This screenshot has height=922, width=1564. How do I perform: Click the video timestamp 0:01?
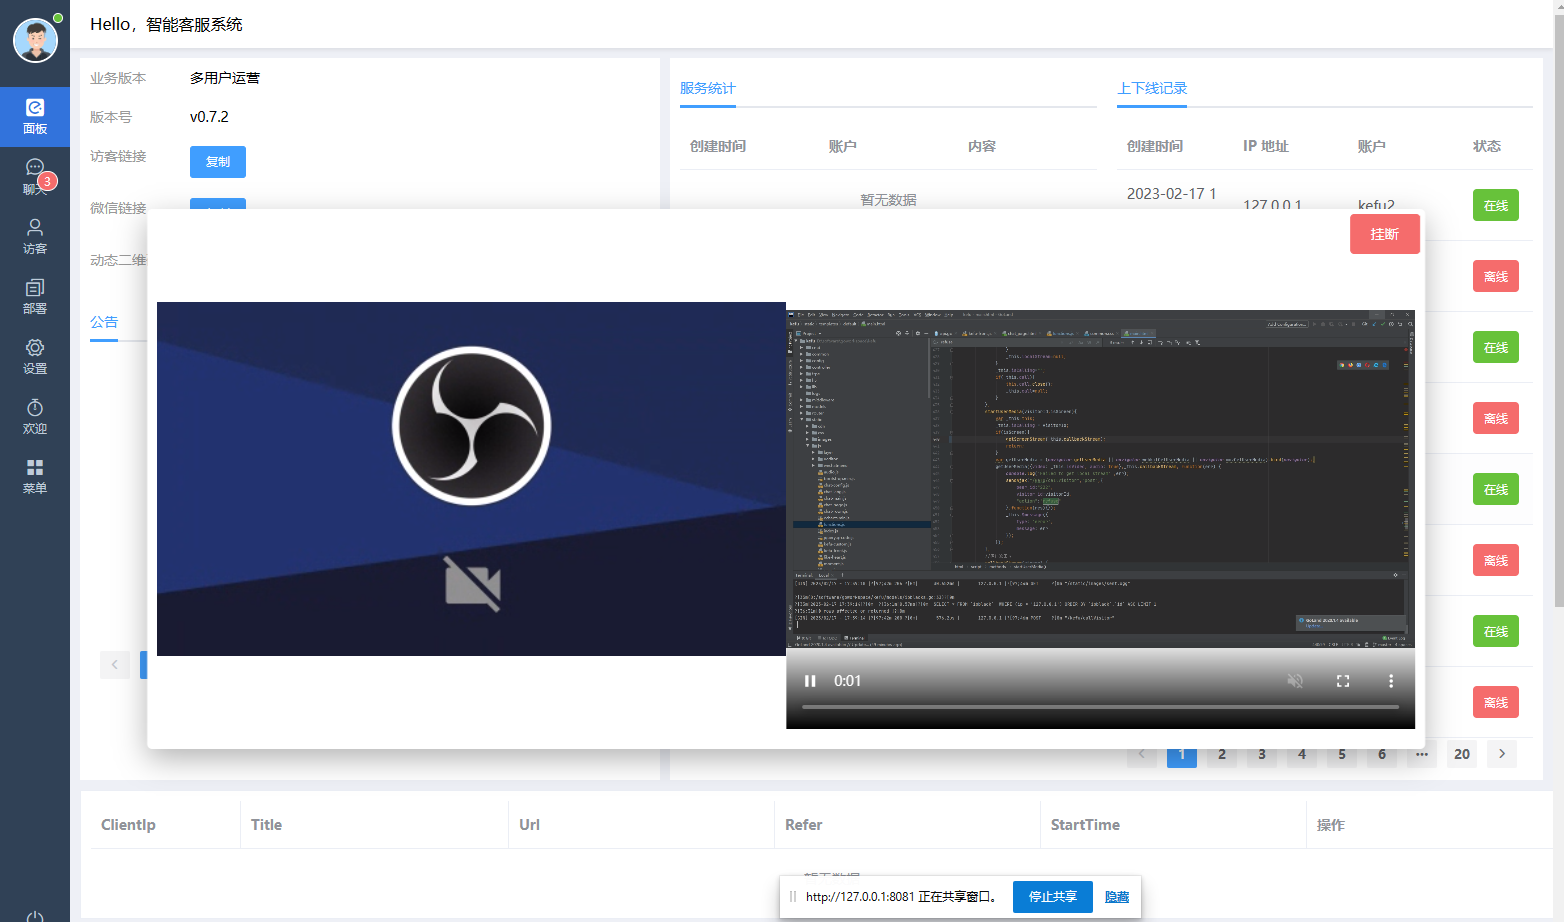[847, 681]
